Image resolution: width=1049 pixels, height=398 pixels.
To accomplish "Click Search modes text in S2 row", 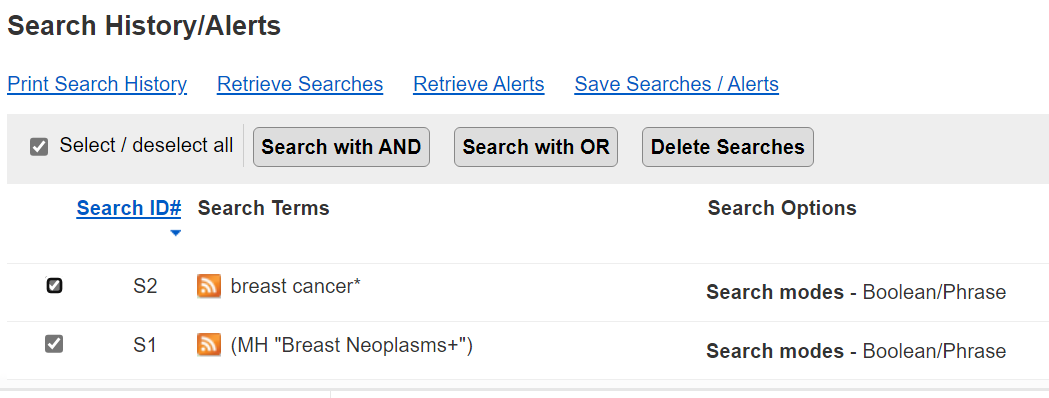I will click(x=775, y=292).
